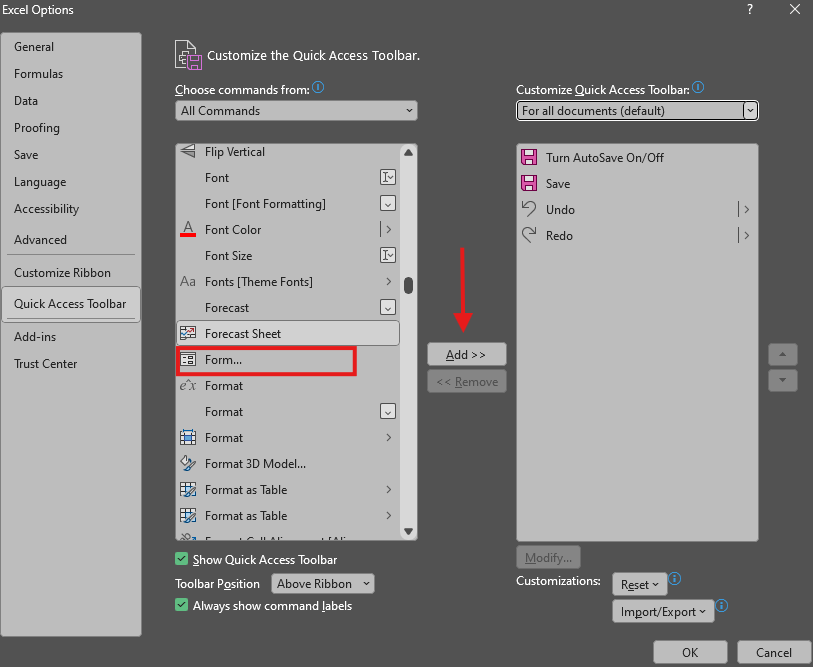
Task: Open the Customize Ribbon section
Action: coord(62,273)
